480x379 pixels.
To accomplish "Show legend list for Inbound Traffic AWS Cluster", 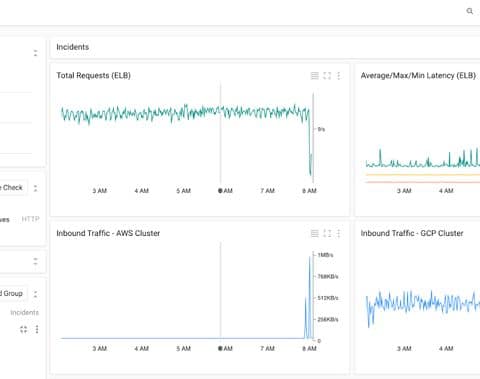I will (315, 233).
